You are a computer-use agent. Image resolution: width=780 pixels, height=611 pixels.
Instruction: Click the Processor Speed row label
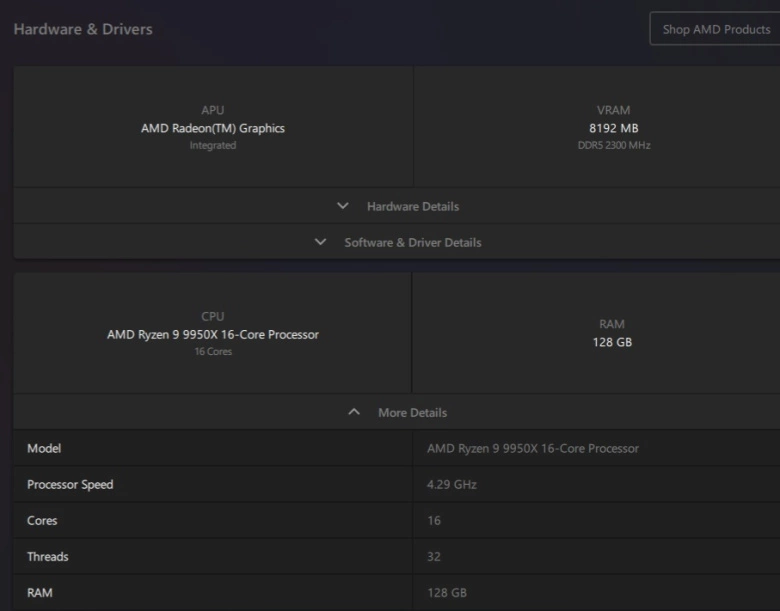pos(70,484)
